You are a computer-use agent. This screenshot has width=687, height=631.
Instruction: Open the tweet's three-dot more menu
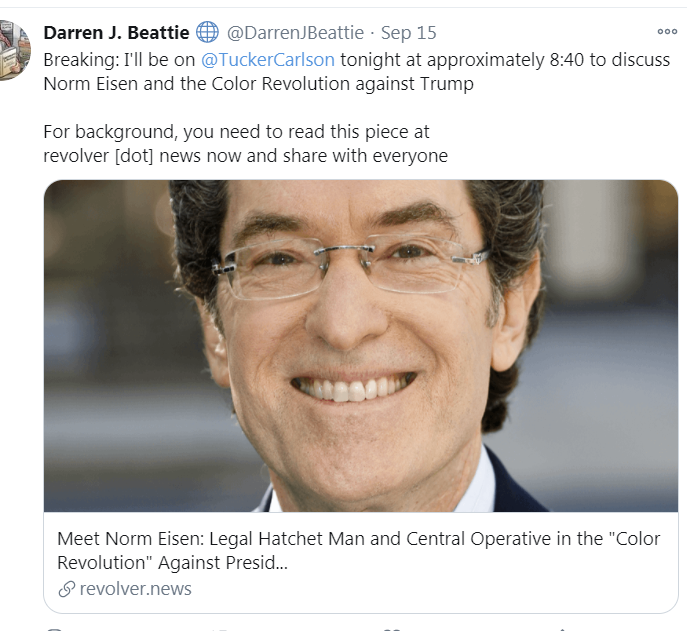pos(667,32)
